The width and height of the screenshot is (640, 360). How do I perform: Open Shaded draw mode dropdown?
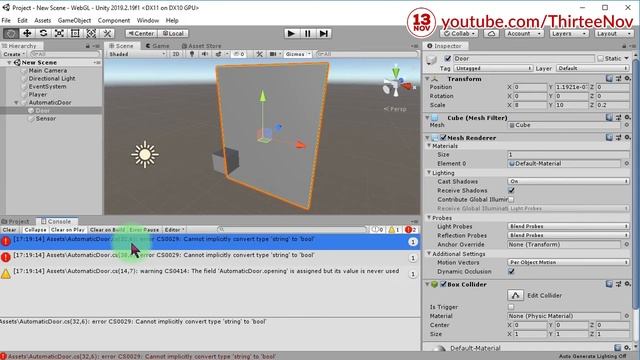(x=137, y=54)
